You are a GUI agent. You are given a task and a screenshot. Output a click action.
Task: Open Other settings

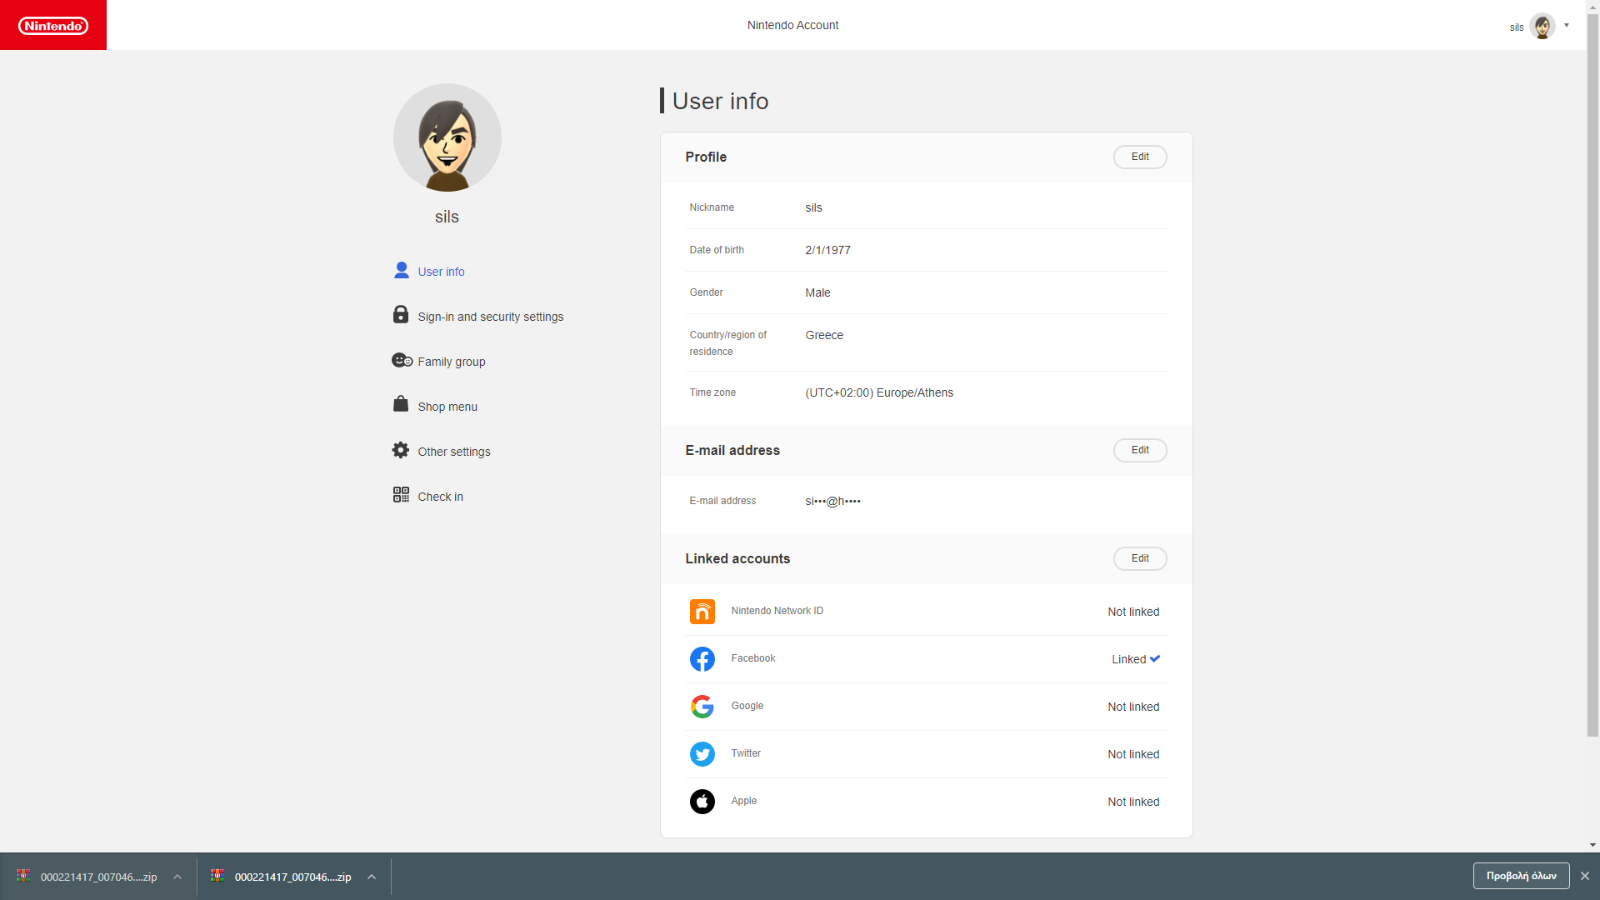click(454, 452)
